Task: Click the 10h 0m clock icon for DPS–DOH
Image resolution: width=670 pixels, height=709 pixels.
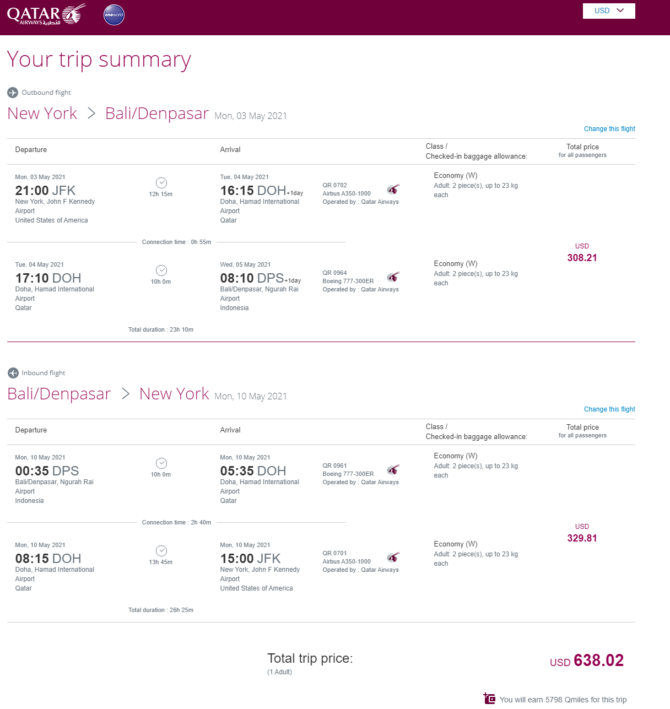Action: [x=161, y=463]
